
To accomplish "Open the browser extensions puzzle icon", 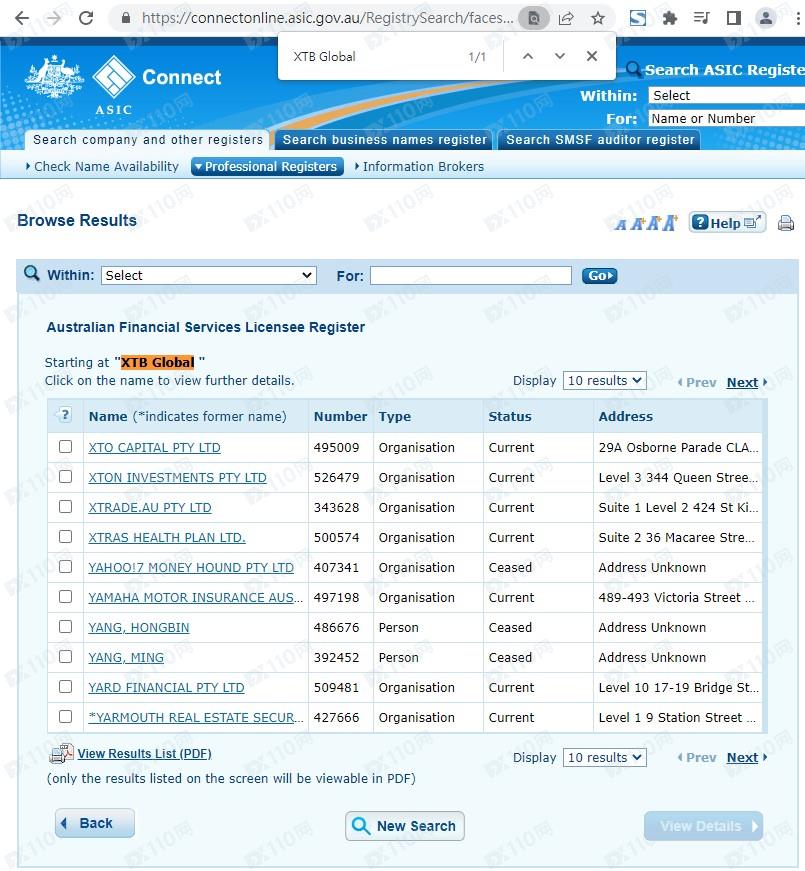I will click(x=670, y=18).
